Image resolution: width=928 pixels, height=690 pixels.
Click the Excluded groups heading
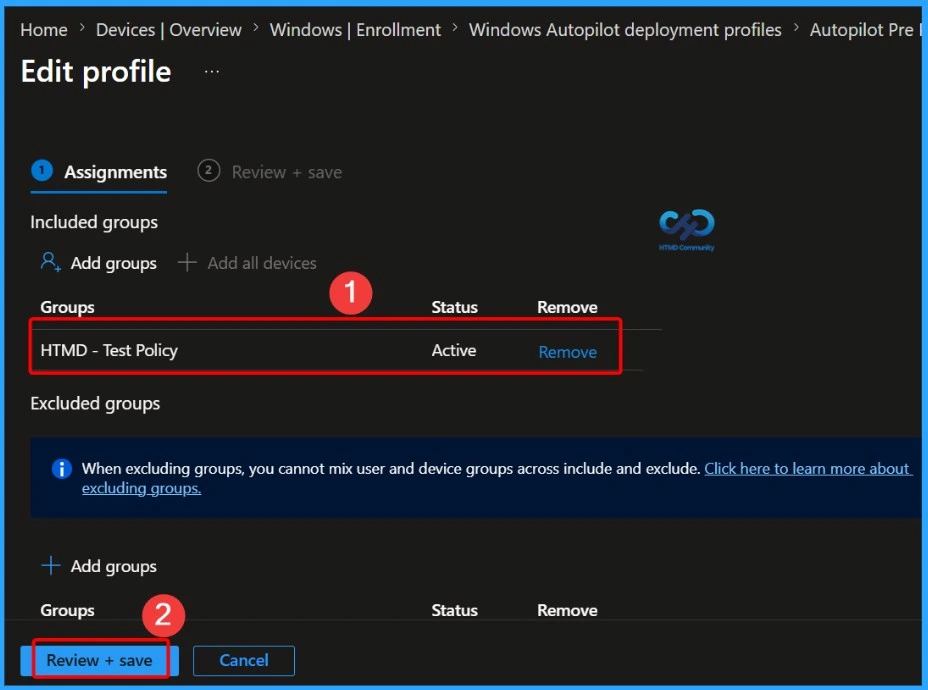95,404
